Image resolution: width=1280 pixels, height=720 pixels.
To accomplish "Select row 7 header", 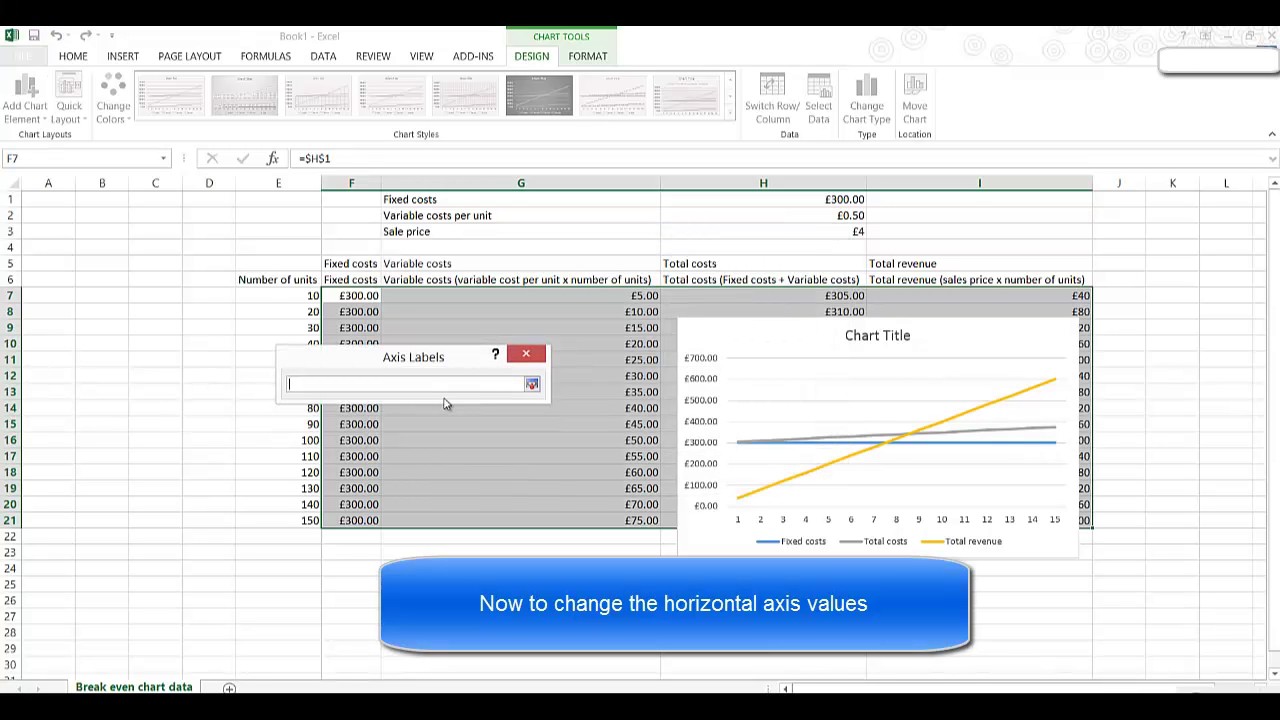I will 10,296.
